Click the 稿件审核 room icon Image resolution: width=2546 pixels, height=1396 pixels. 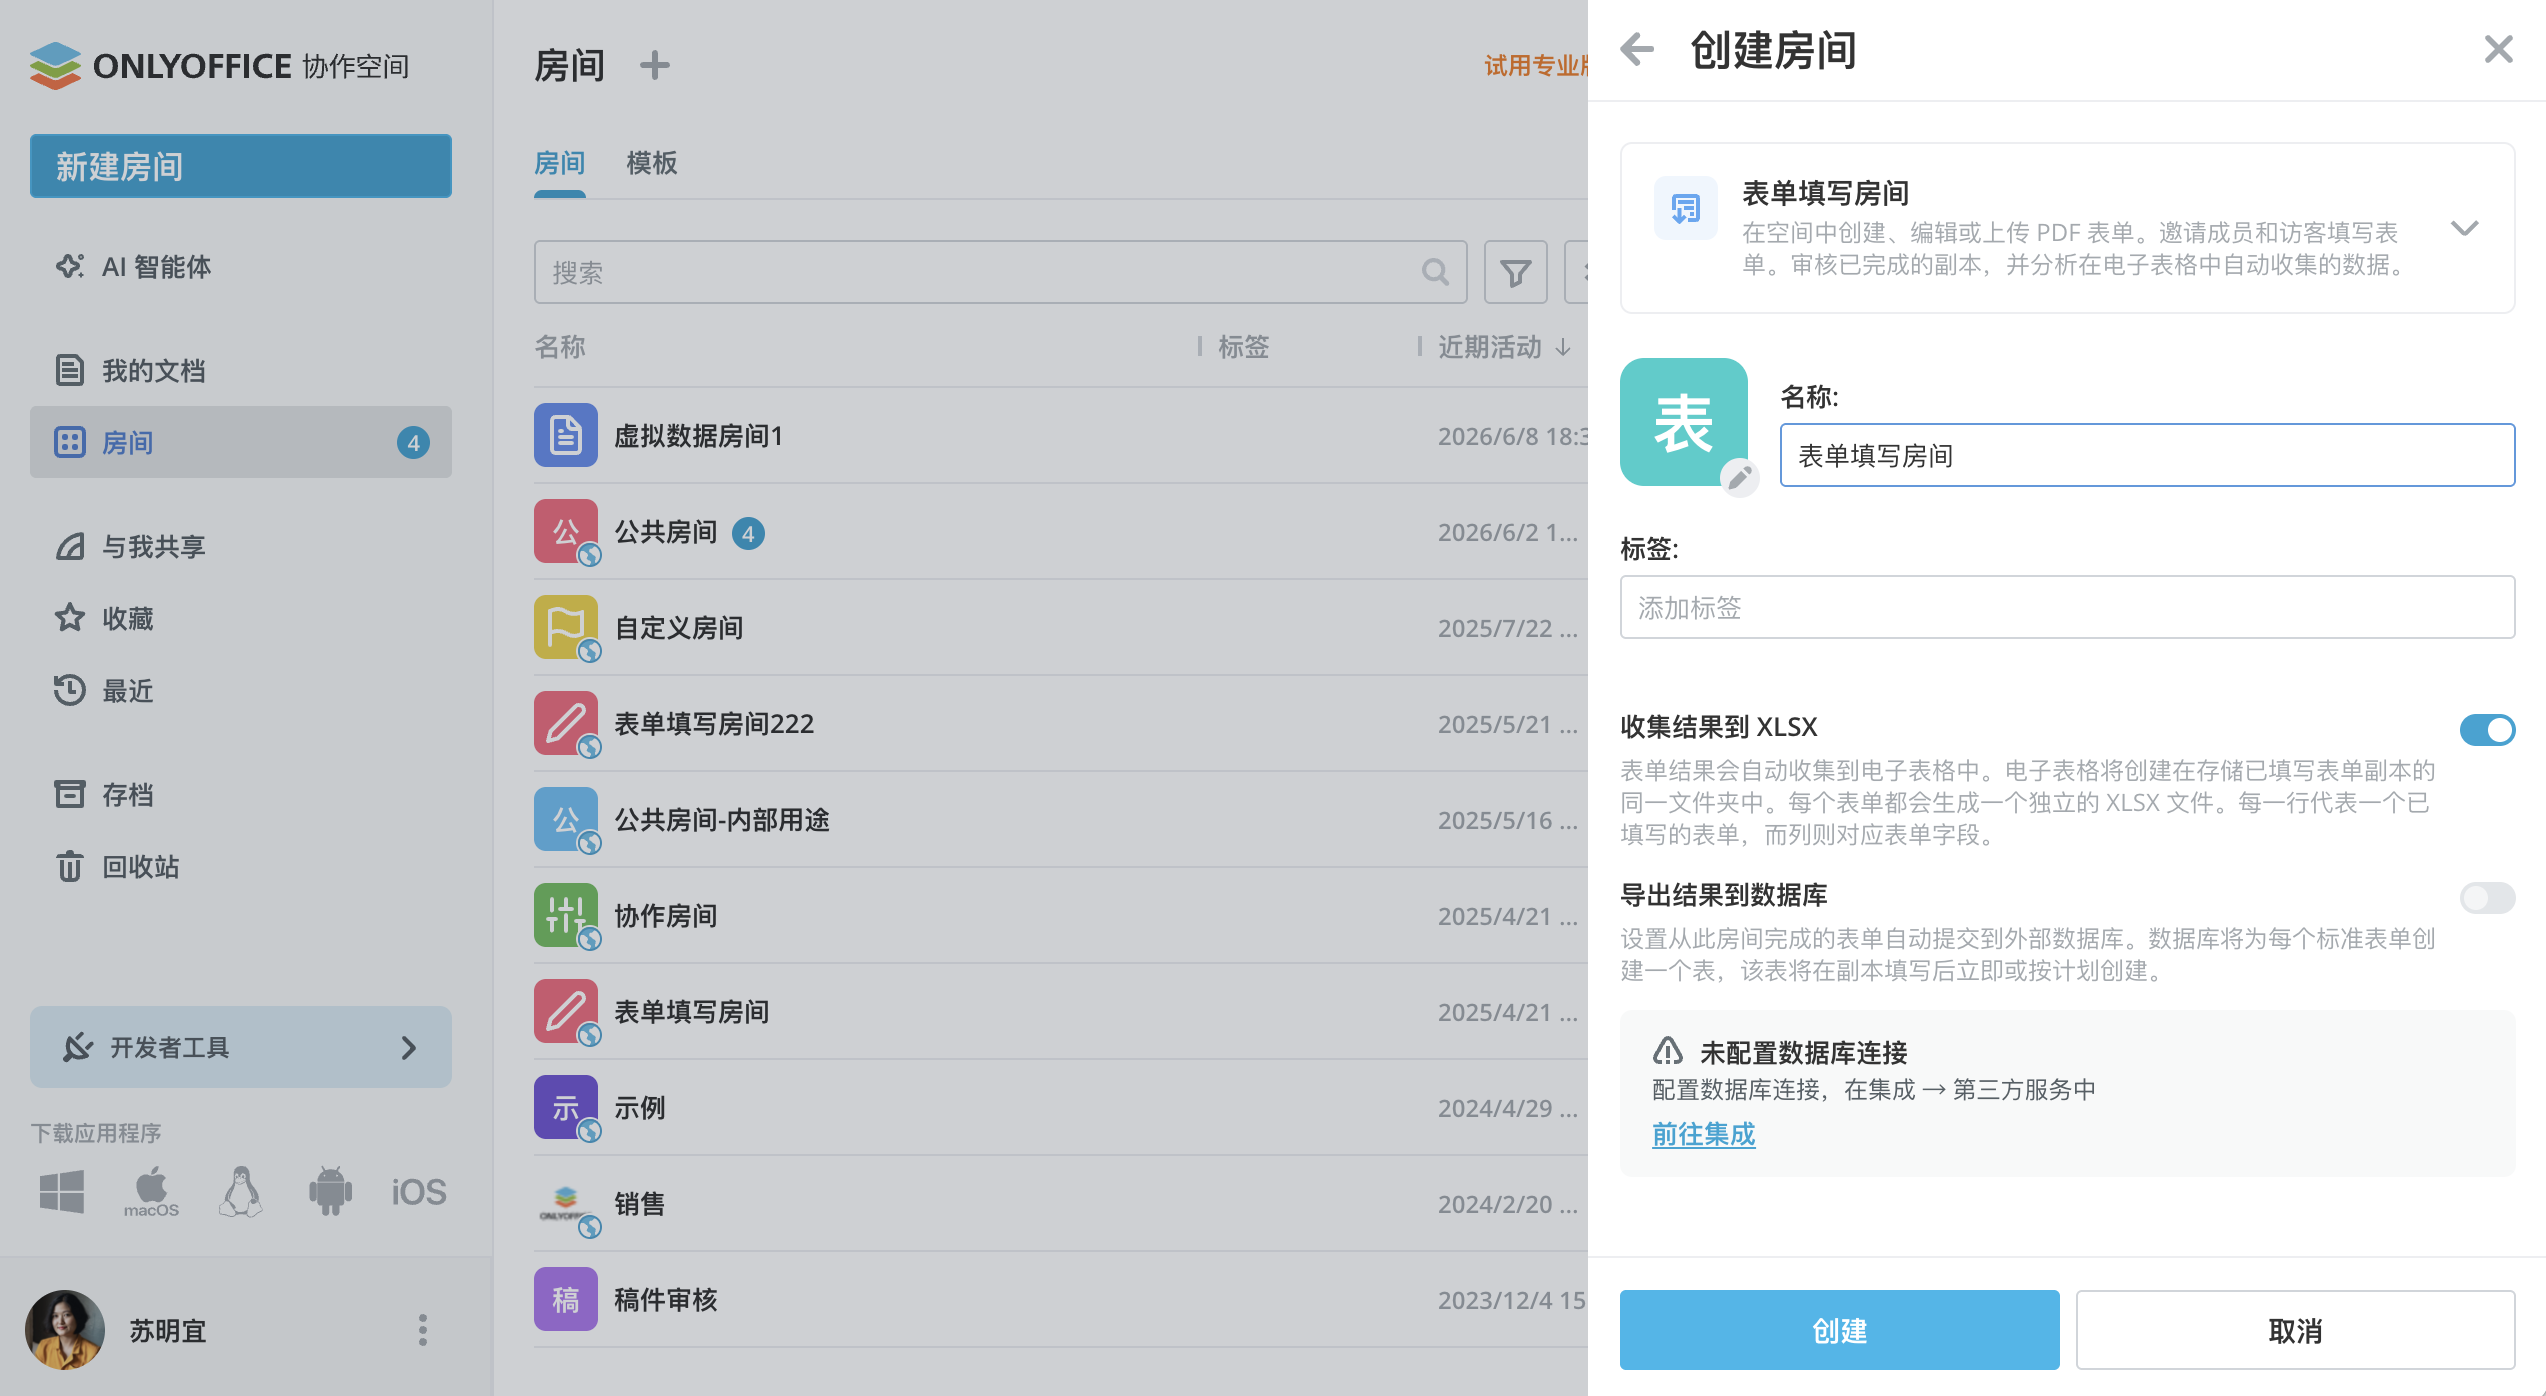566,1299
